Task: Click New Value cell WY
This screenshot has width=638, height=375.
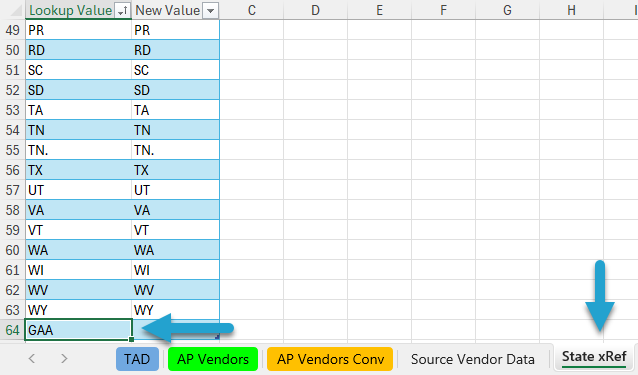Action: click(x=175, y=310)
